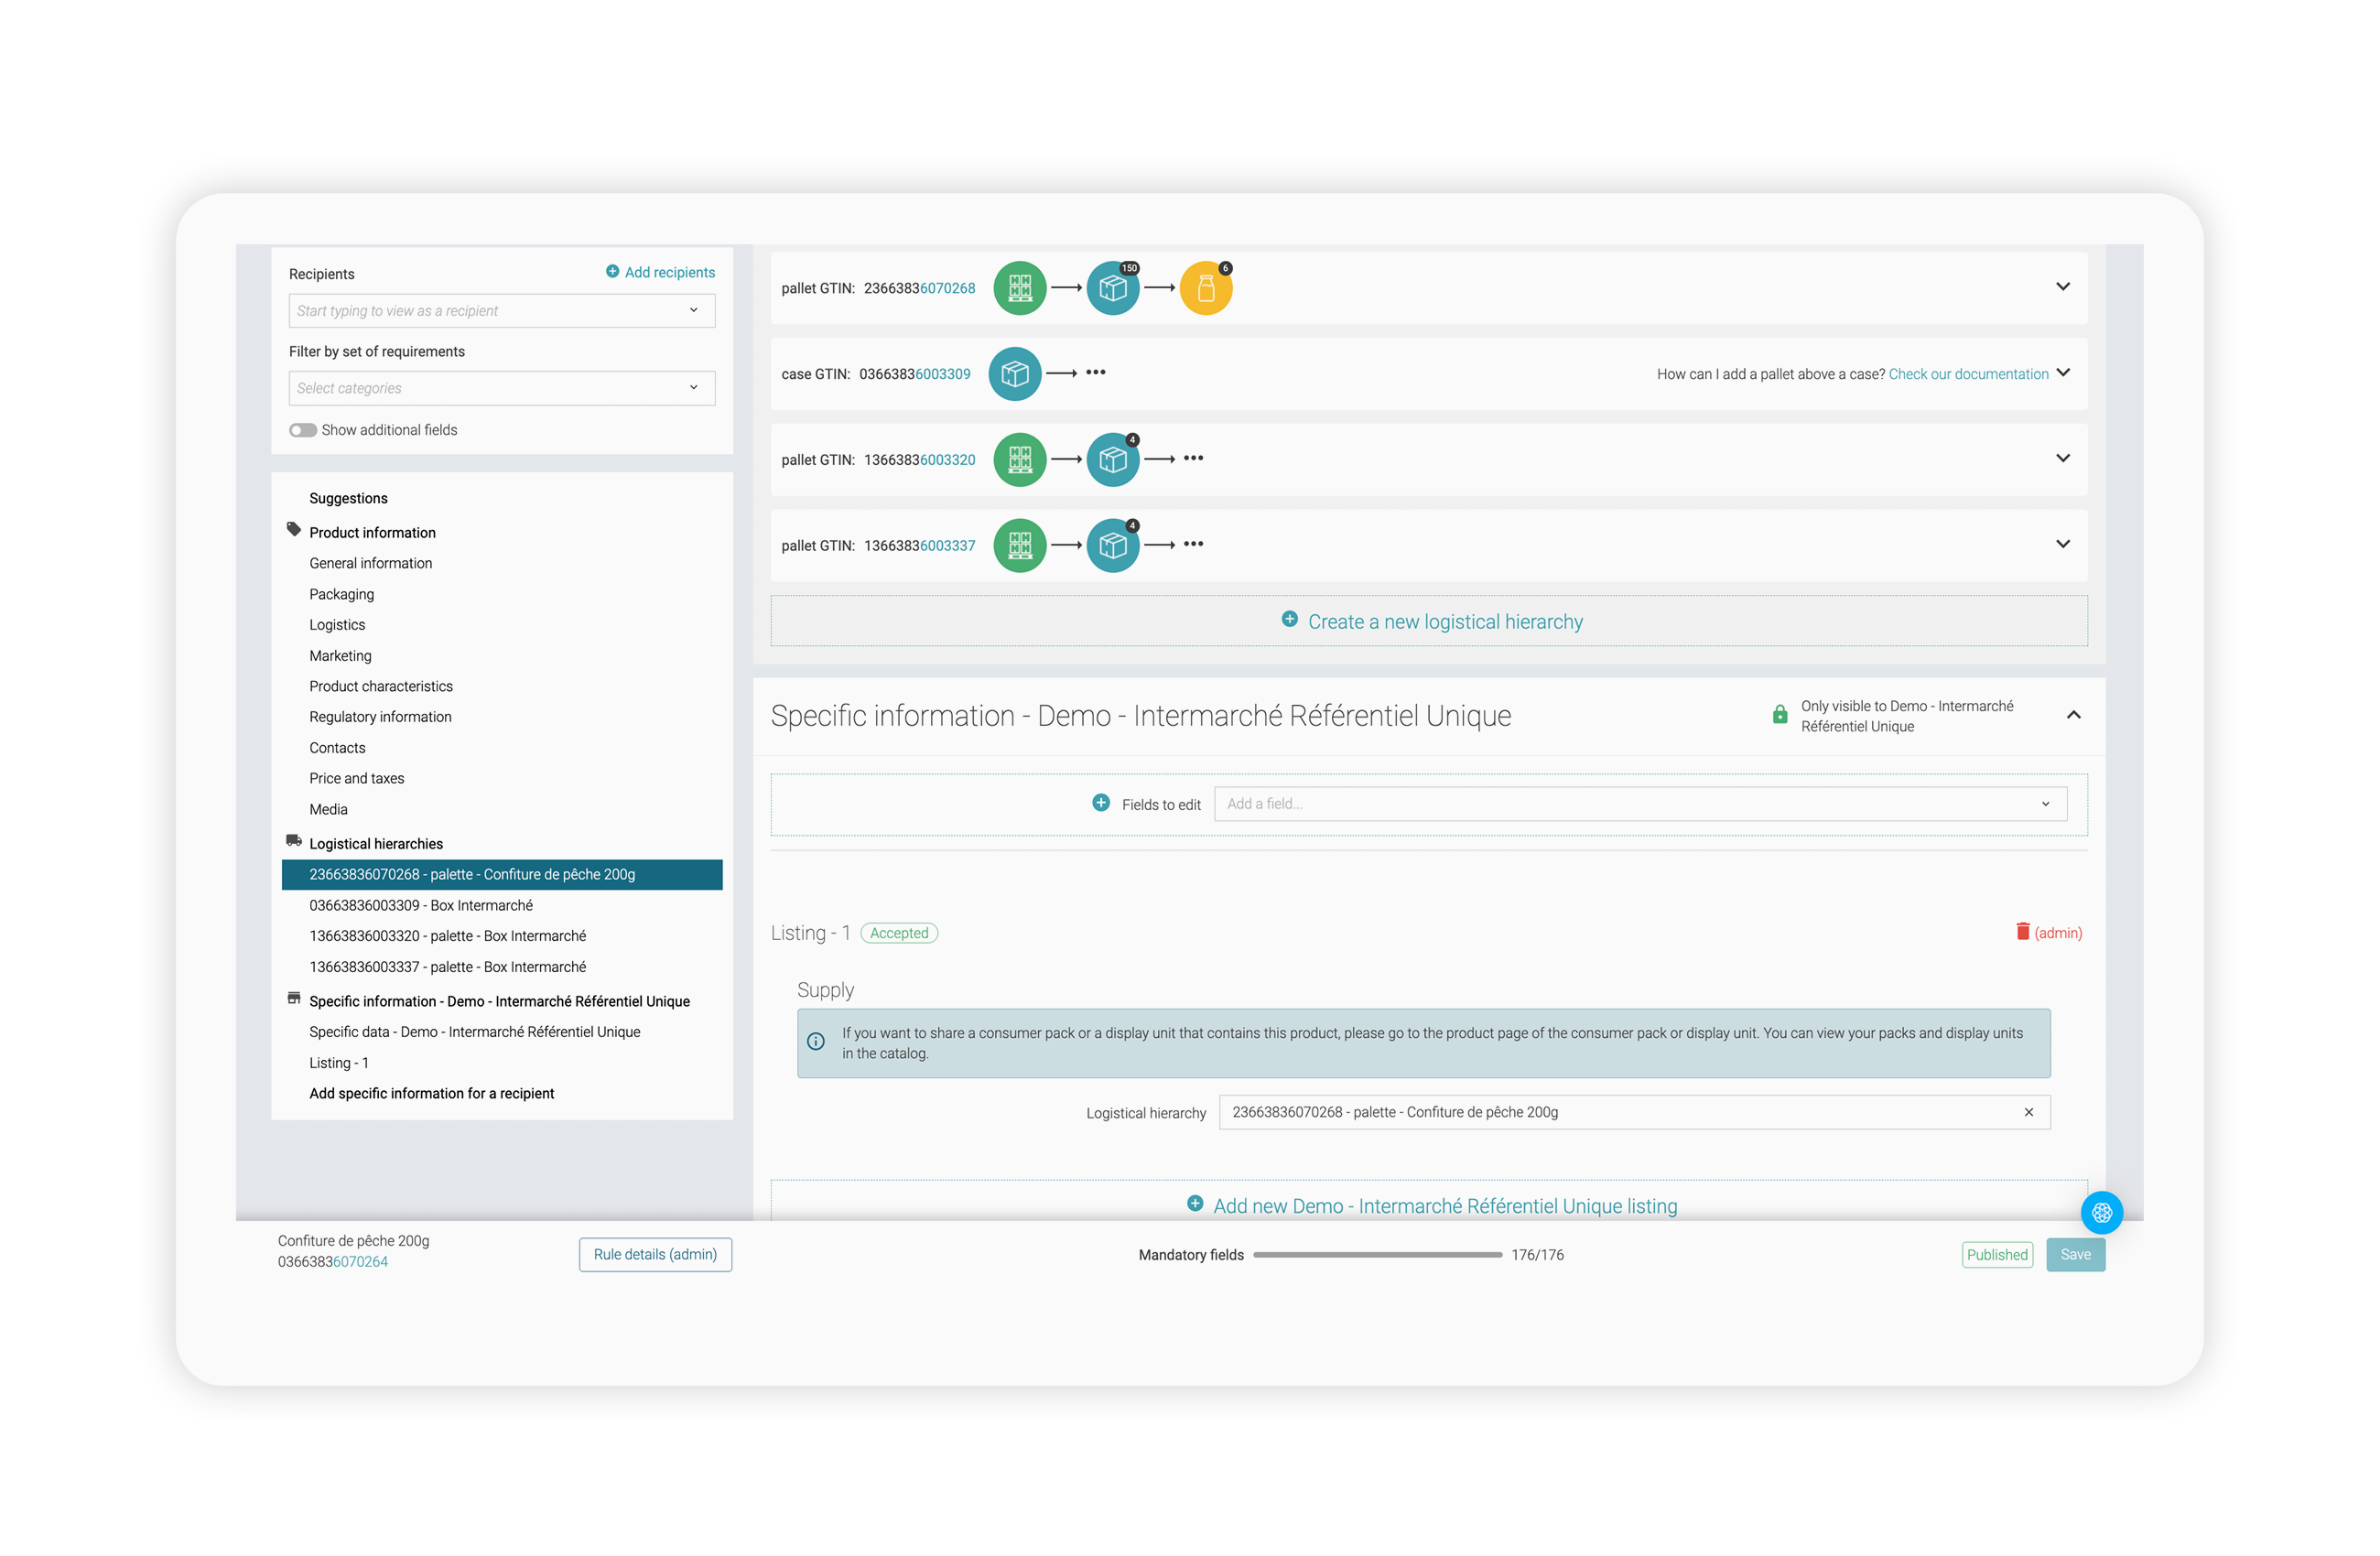Click the plus icon on Create new logistical hierarchy

(1290, 620)
